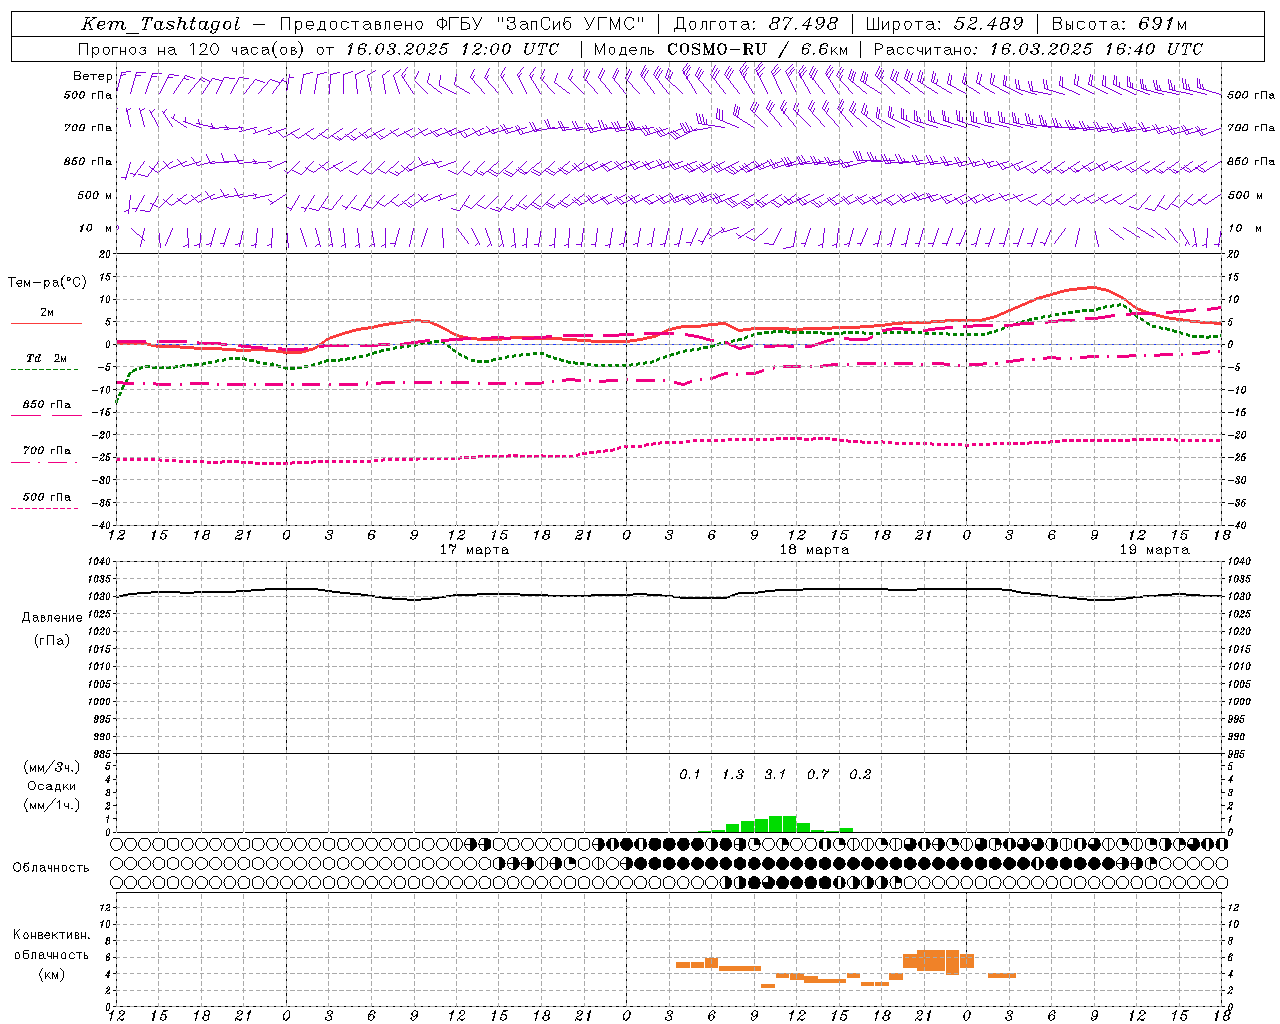This screenshot has width=1280, height=1024.
Task: Select the '19 марта' date label
Action: click(1154, 549)
